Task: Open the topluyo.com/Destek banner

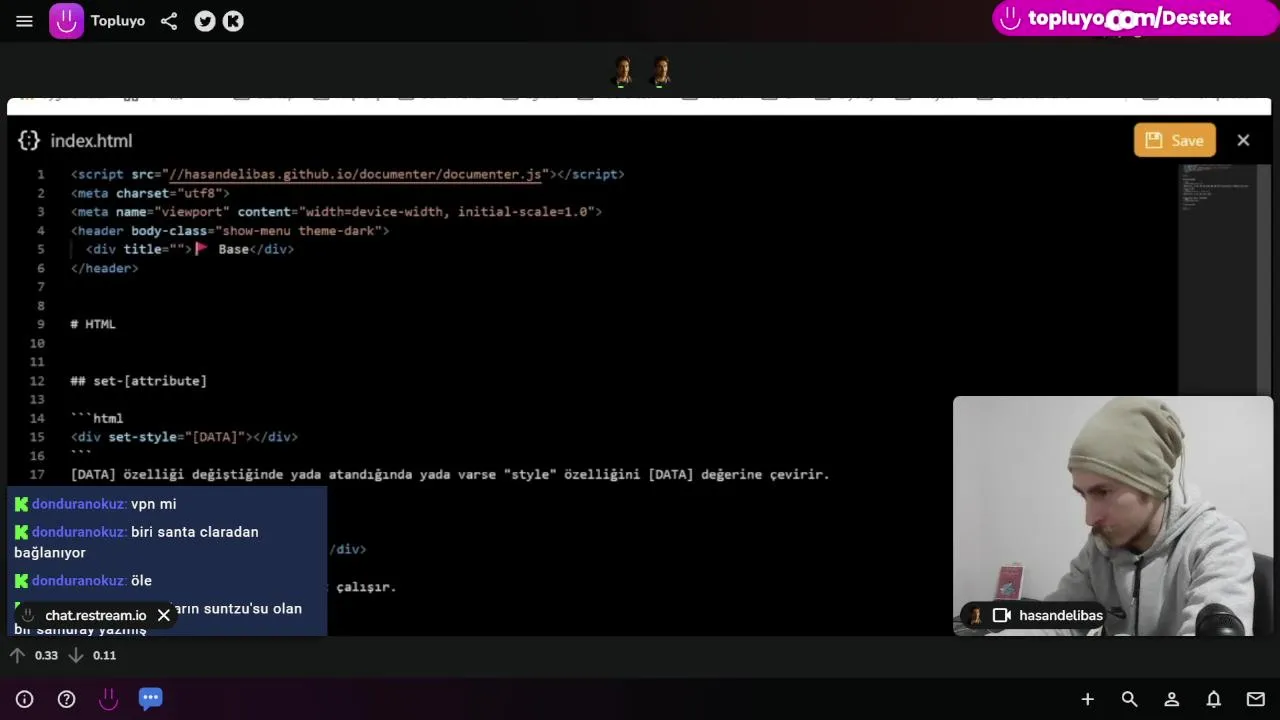Action: point(1134,18)
